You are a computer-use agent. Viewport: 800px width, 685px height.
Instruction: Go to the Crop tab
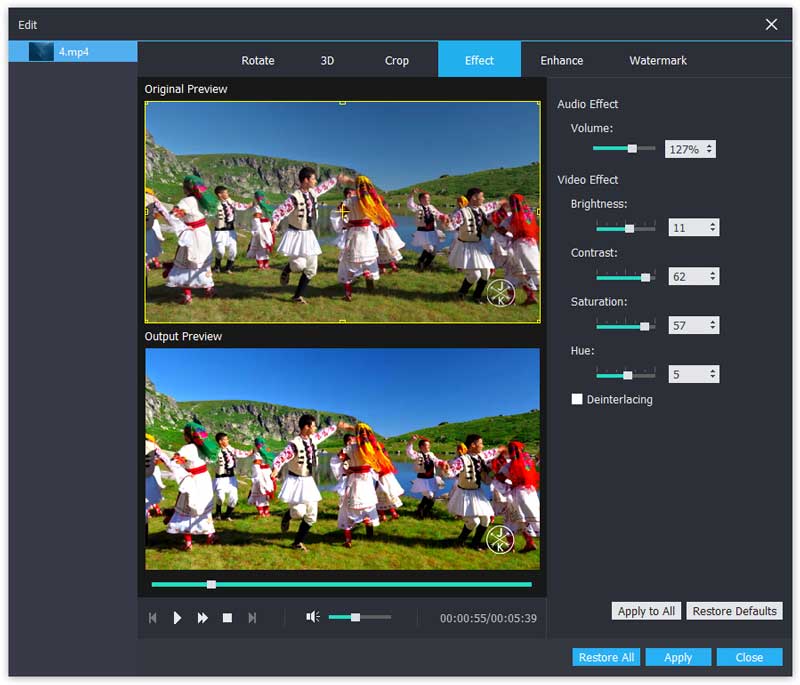pos(397,60)
